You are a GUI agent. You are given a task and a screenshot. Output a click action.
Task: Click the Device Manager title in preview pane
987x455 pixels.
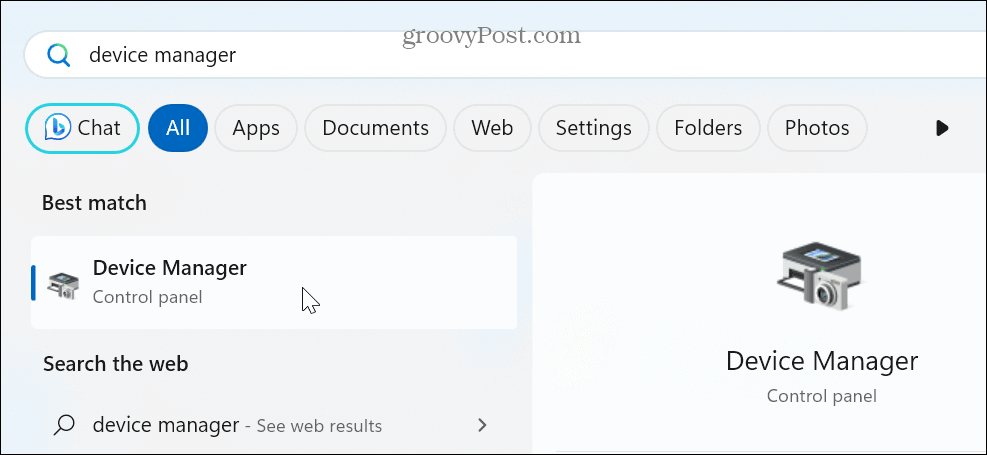point(821,361)
